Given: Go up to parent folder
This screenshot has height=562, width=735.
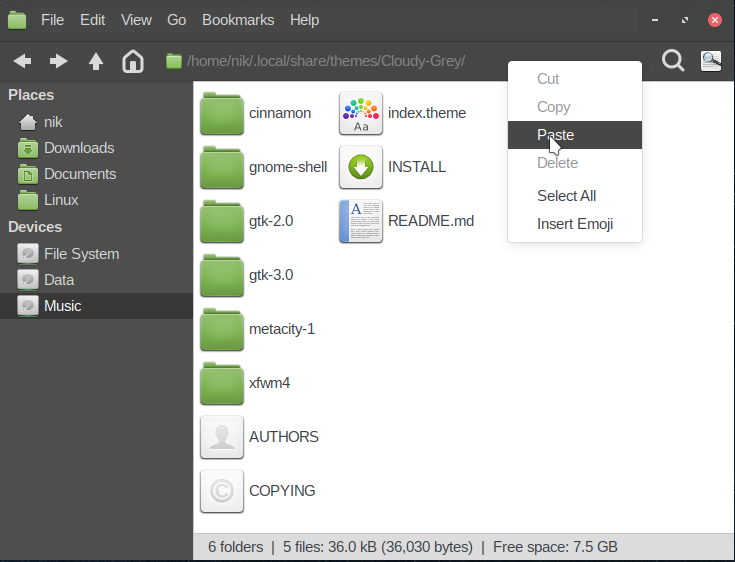Looking at the screenshot, I should [x=96, y=62].
